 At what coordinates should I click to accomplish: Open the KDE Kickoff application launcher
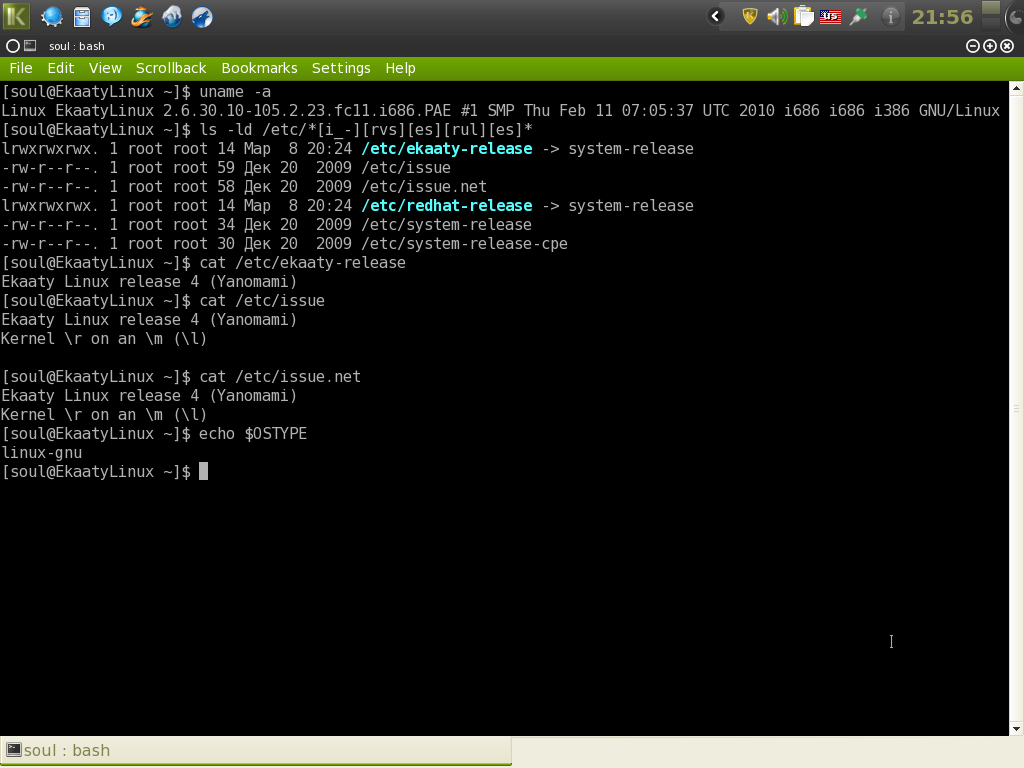point(16,16)
